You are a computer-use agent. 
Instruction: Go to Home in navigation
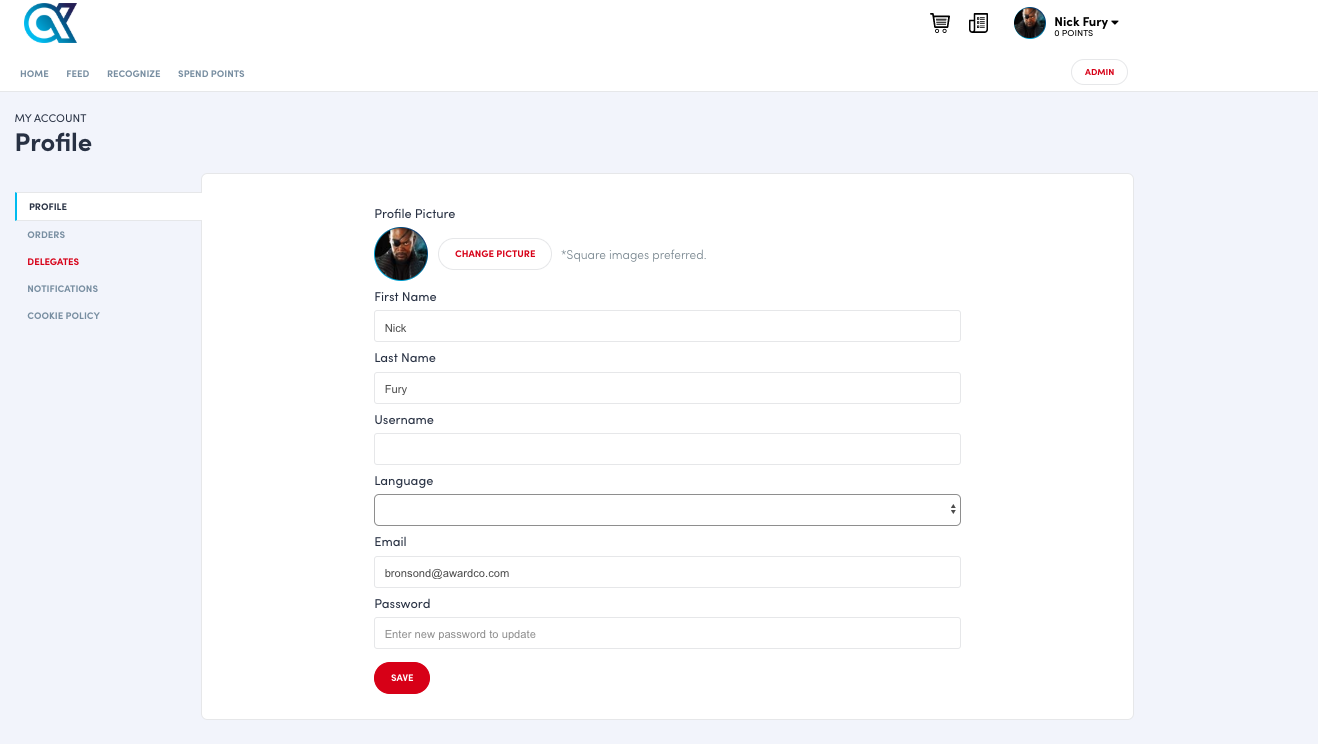tap(34, 74)
